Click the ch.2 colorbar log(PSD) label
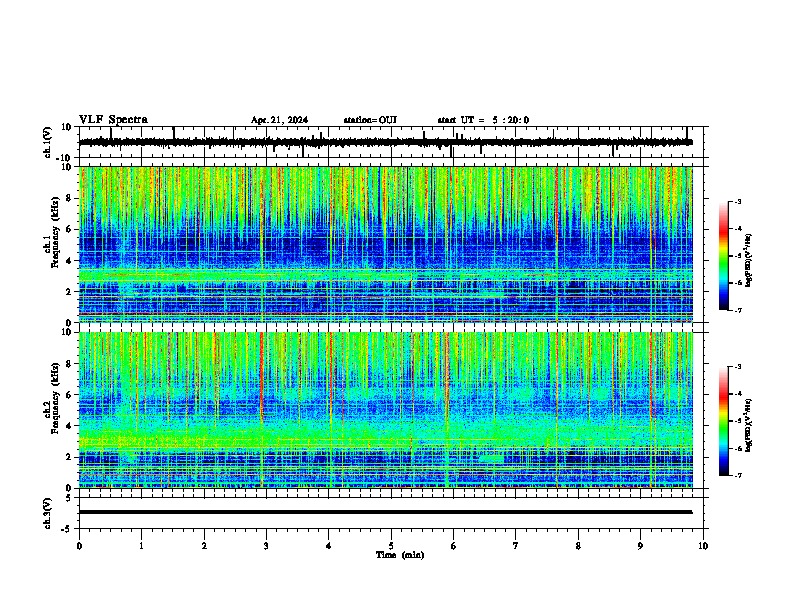Image resolution: width=792 pixels, height=612 pixels. pos(748,426)
